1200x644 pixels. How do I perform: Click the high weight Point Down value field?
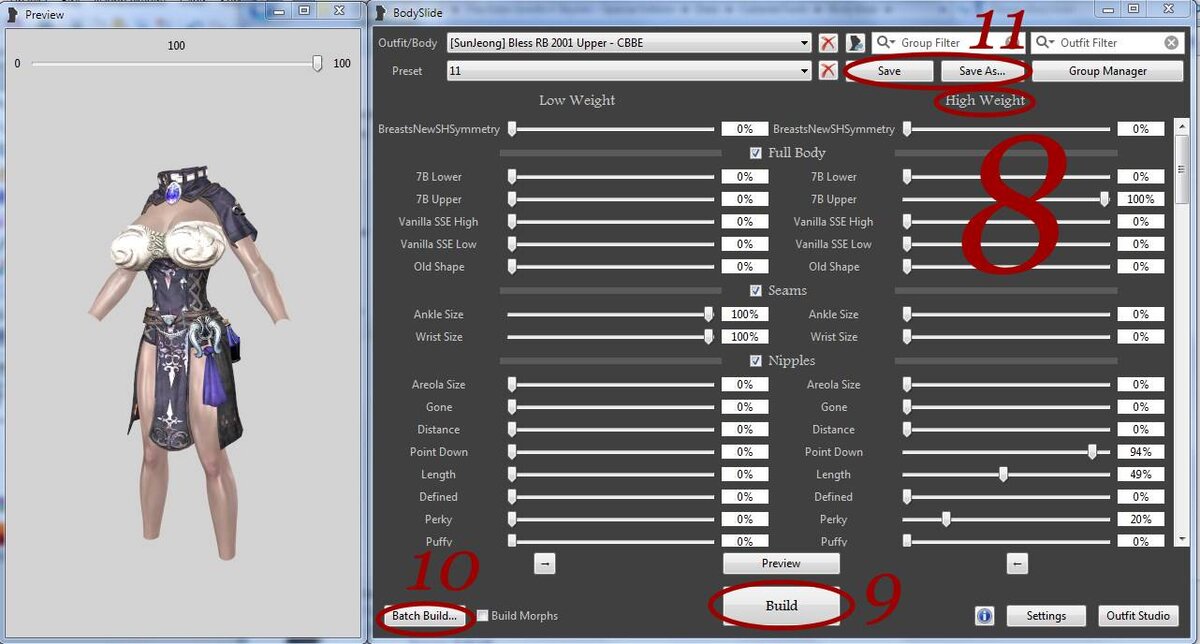pyautogui.click(x=1140, y=452)
